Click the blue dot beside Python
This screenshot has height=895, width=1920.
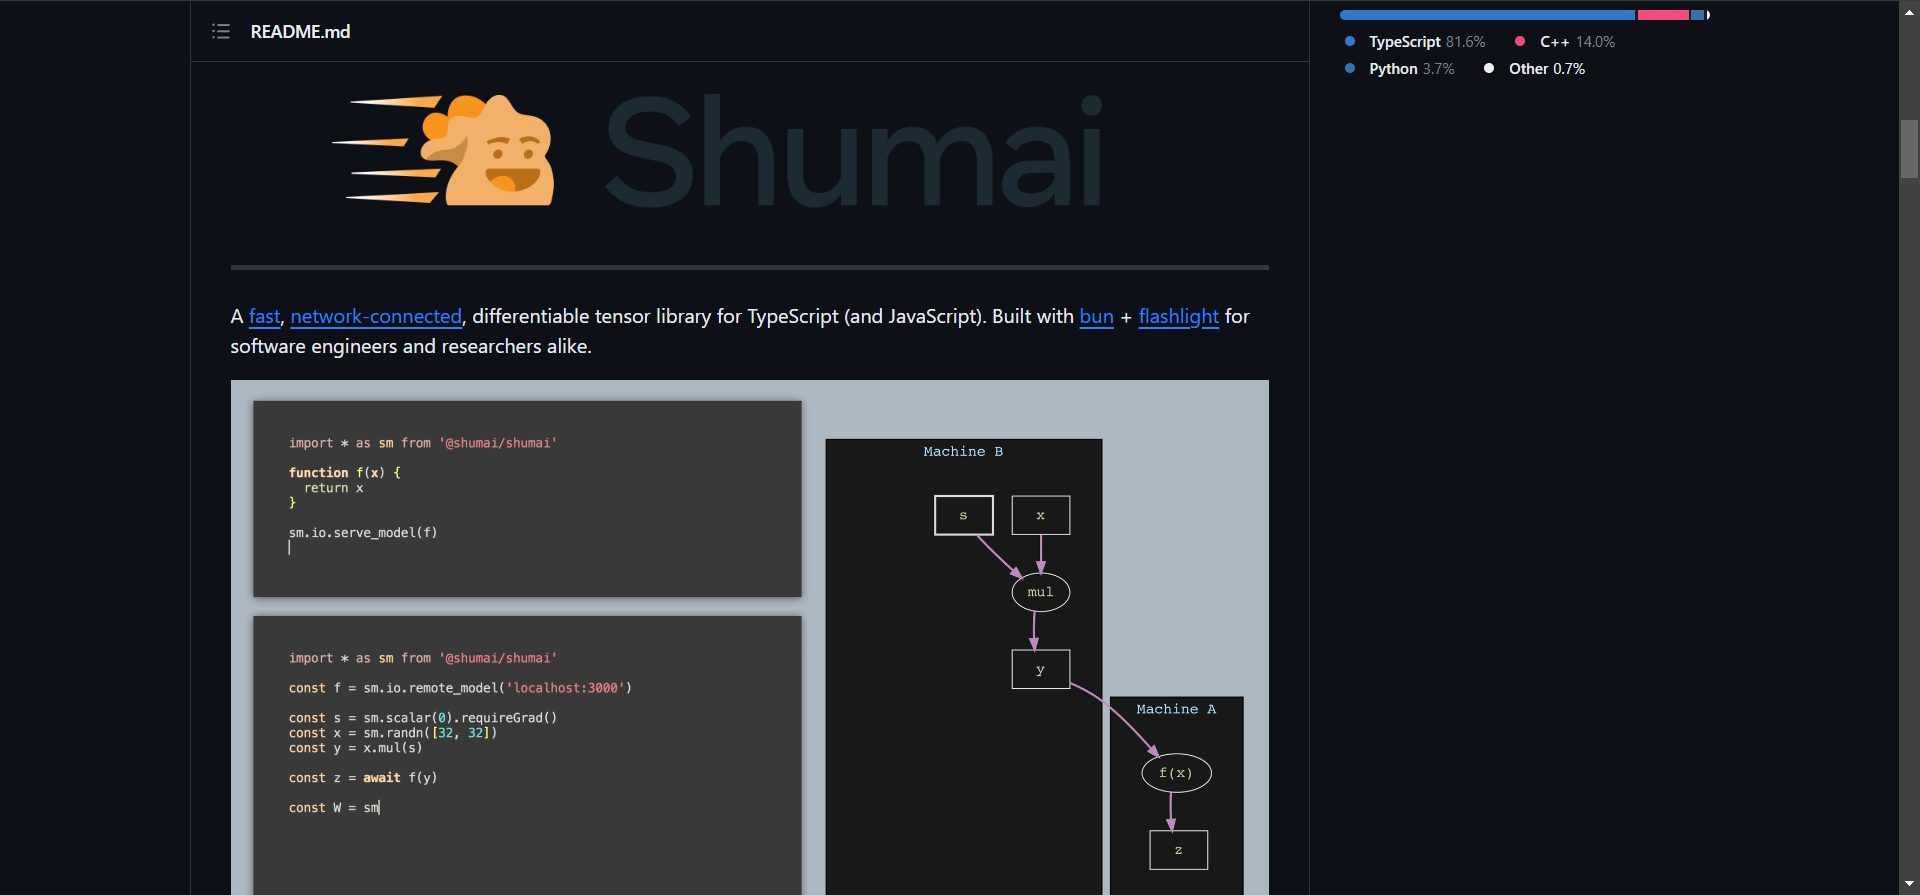click(x=1350, y=69)
